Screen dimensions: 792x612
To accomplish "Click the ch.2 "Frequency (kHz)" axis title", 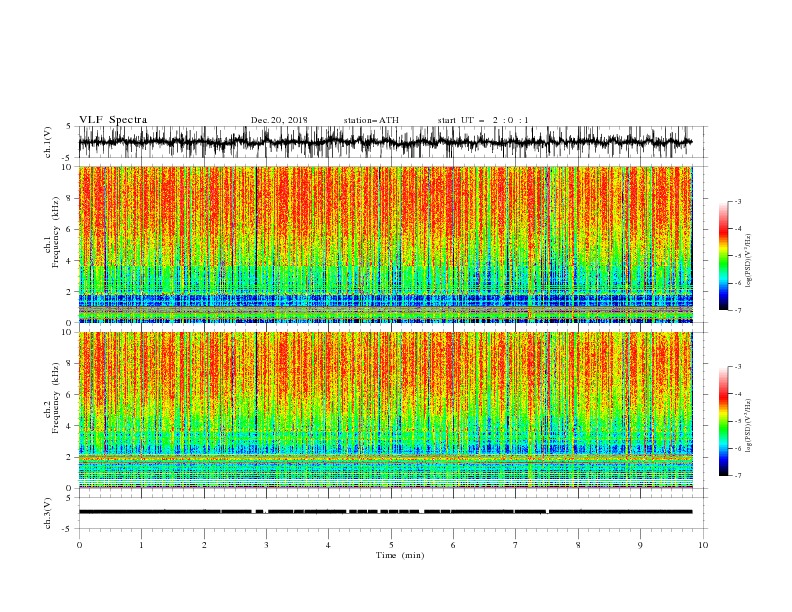I will click(56, 398).
